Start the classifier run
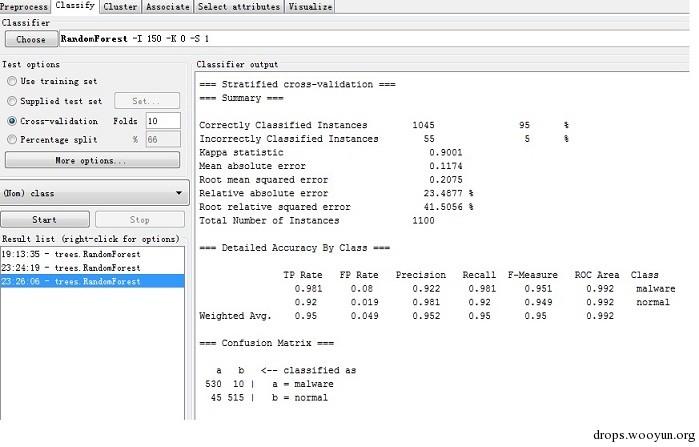This screenshot has height=447, width=699. [45, 220]
